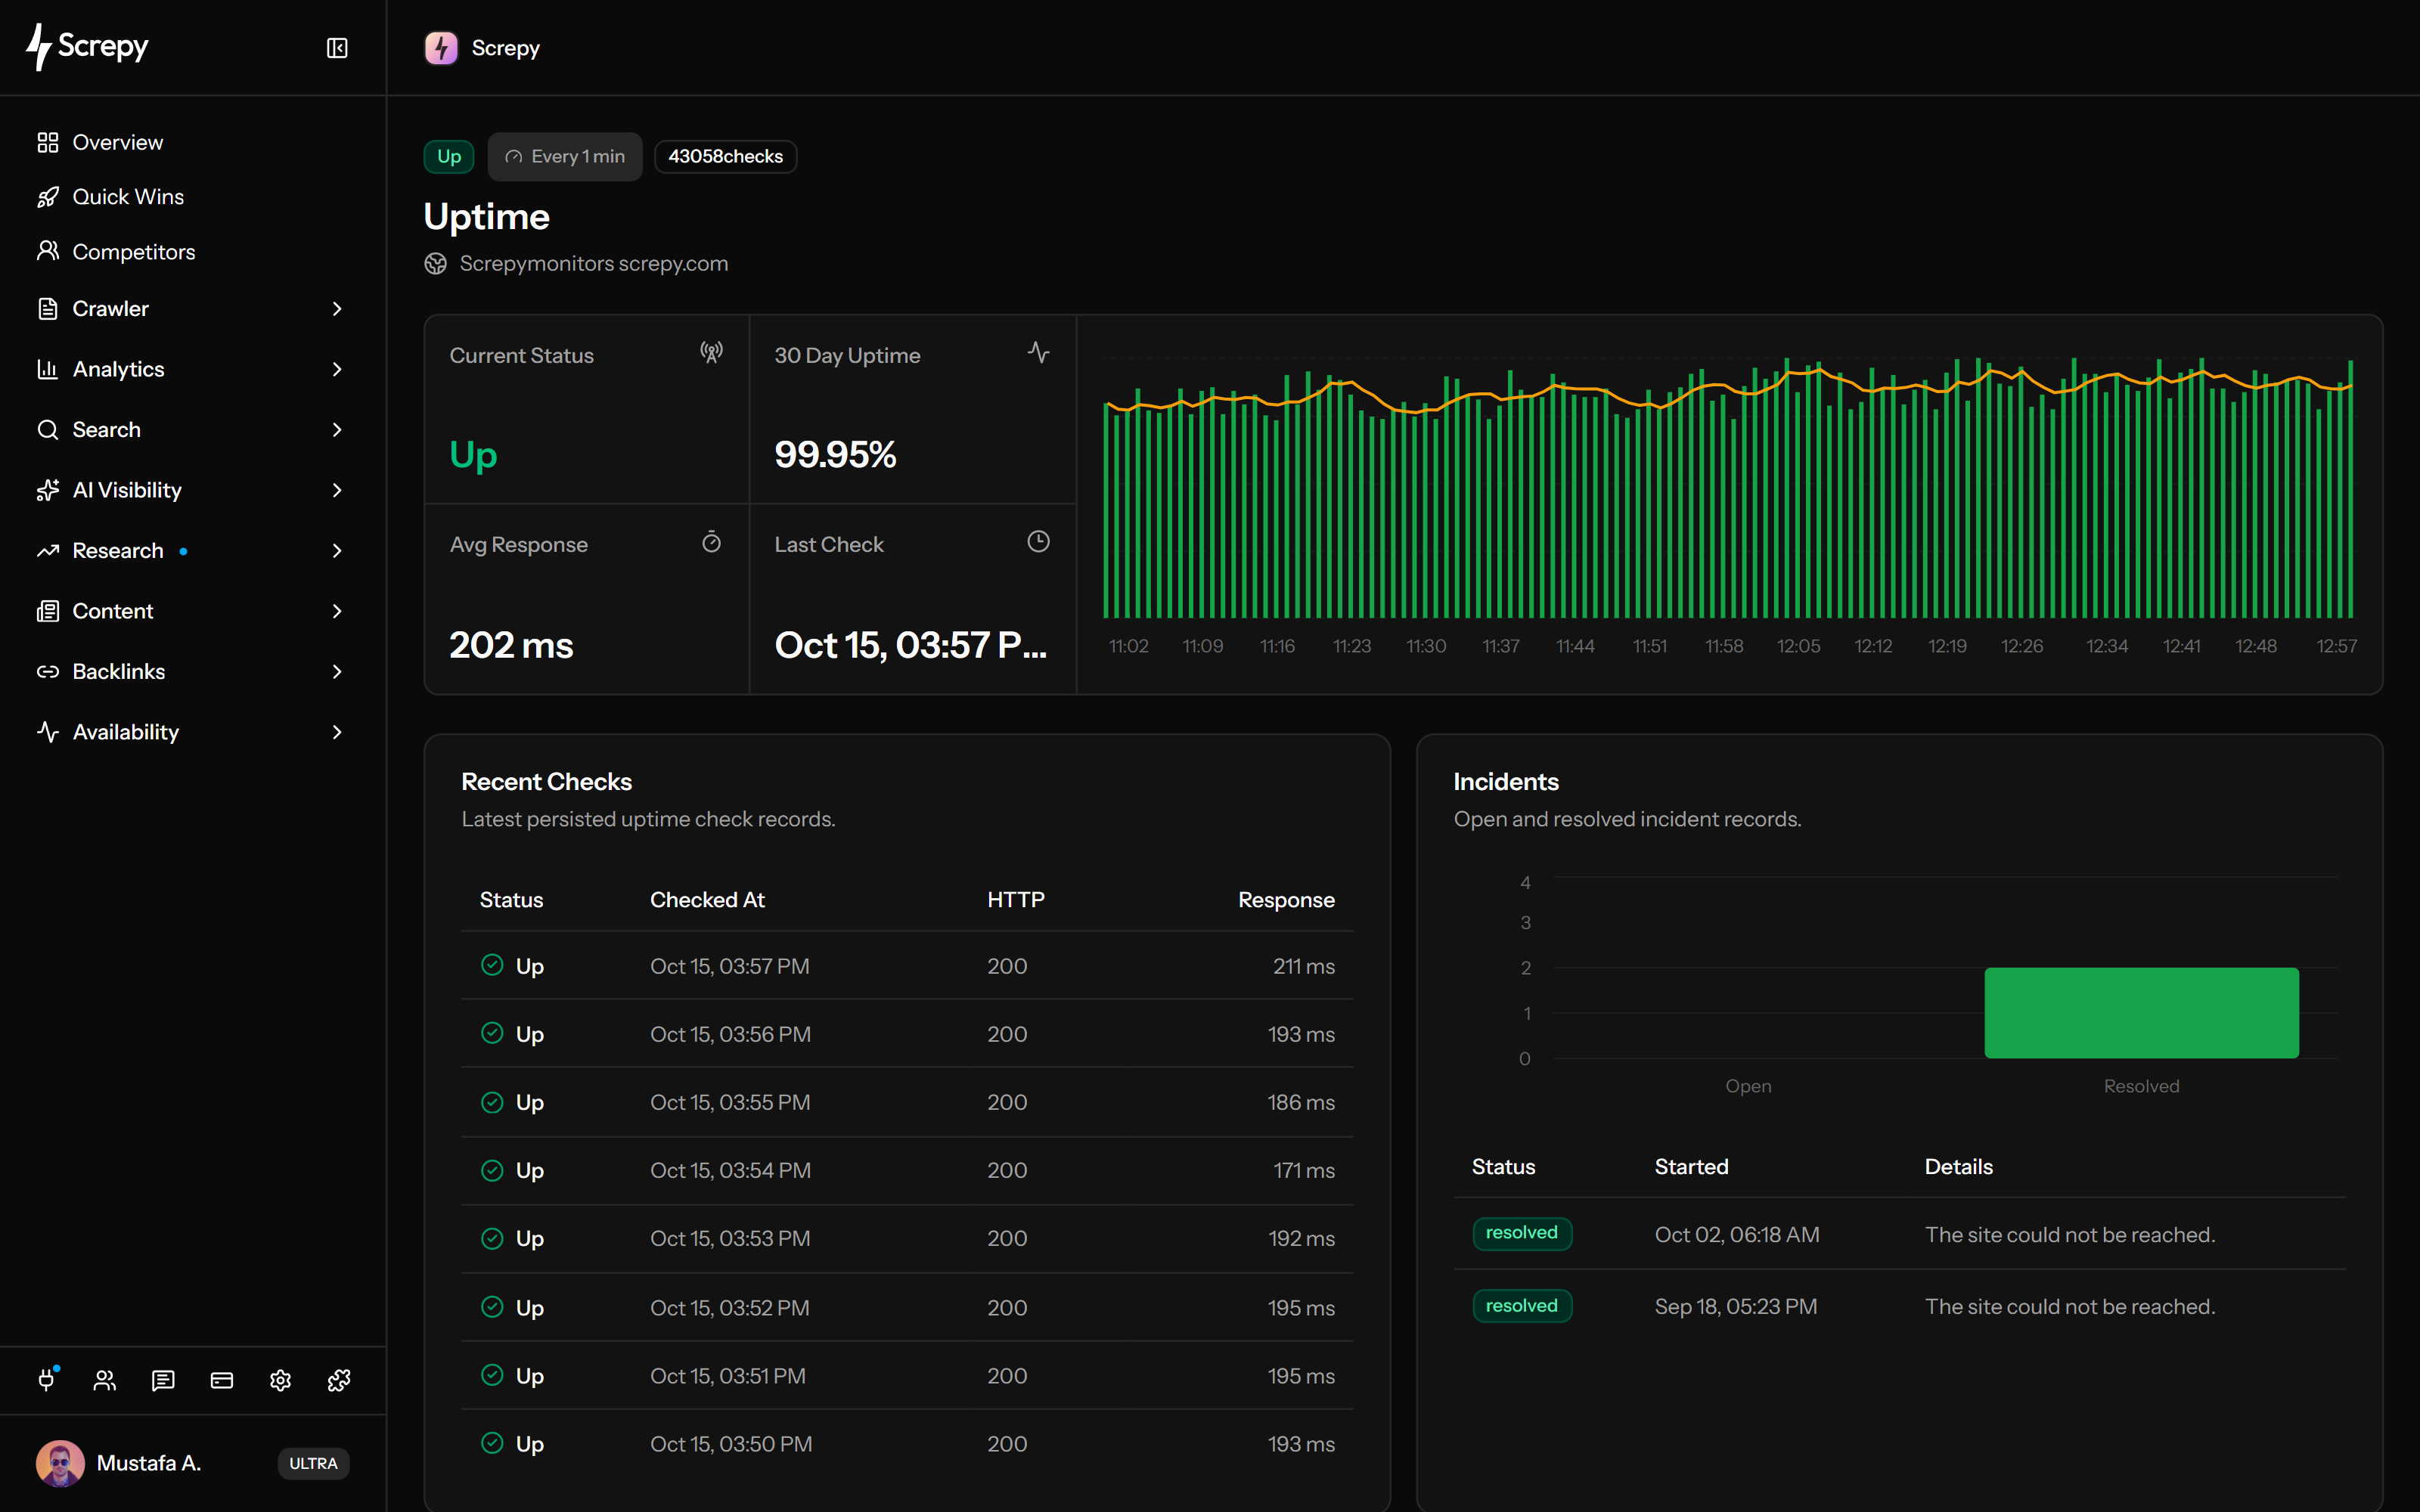Open the extensions puzzle icon
Viewport: 2420px width, 1512px height.
coord(339,1380)
